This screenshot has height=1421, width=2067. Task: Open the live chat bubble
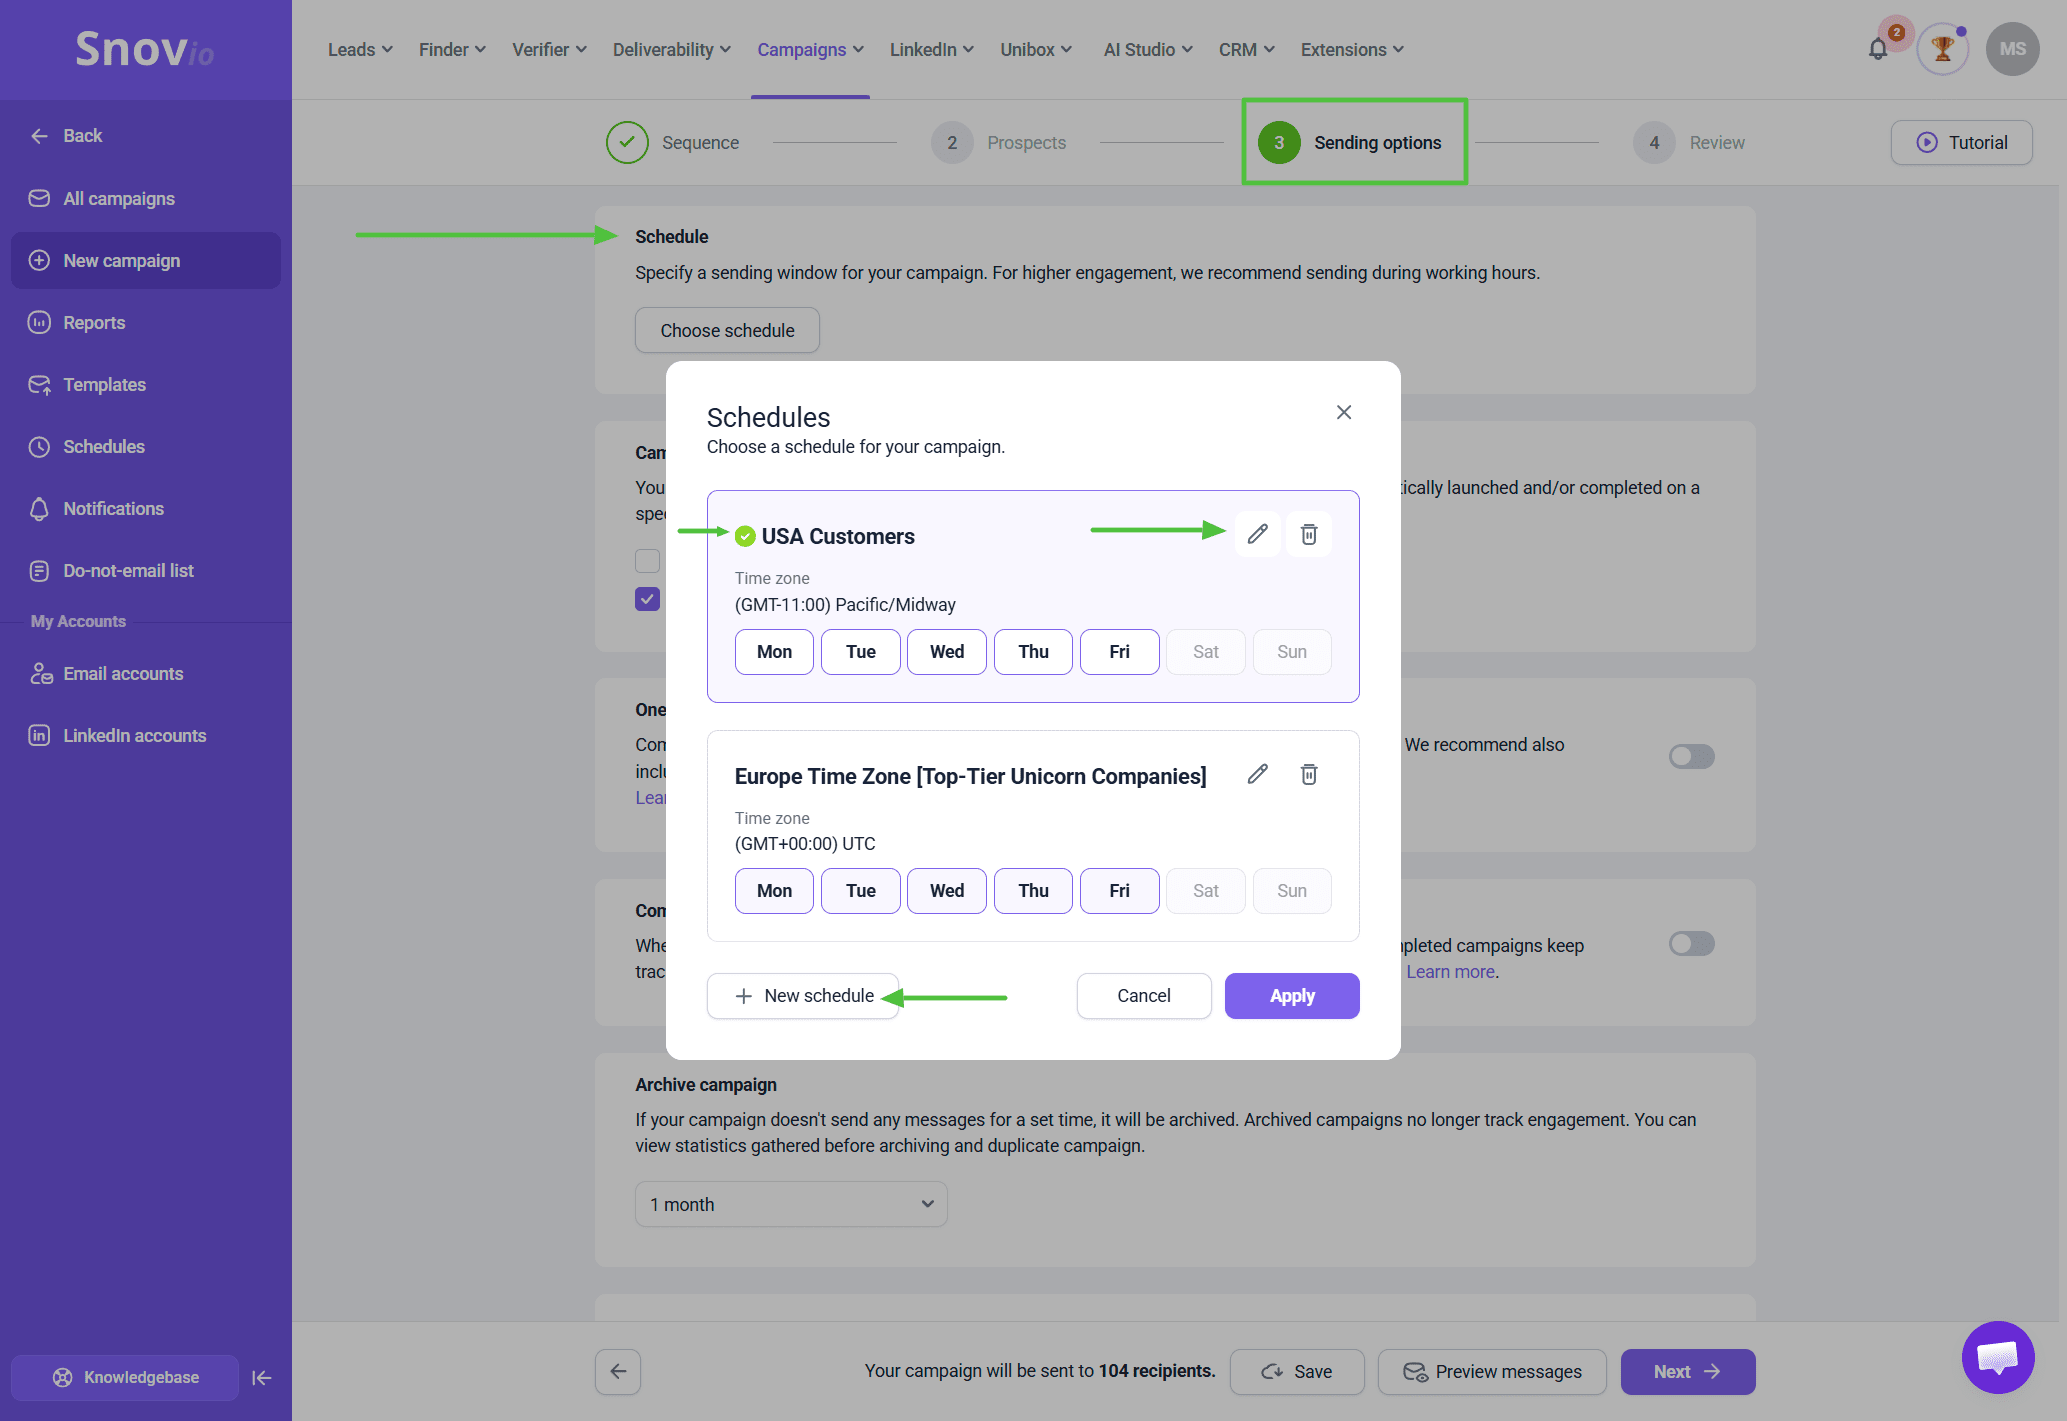point(1997,1357)
